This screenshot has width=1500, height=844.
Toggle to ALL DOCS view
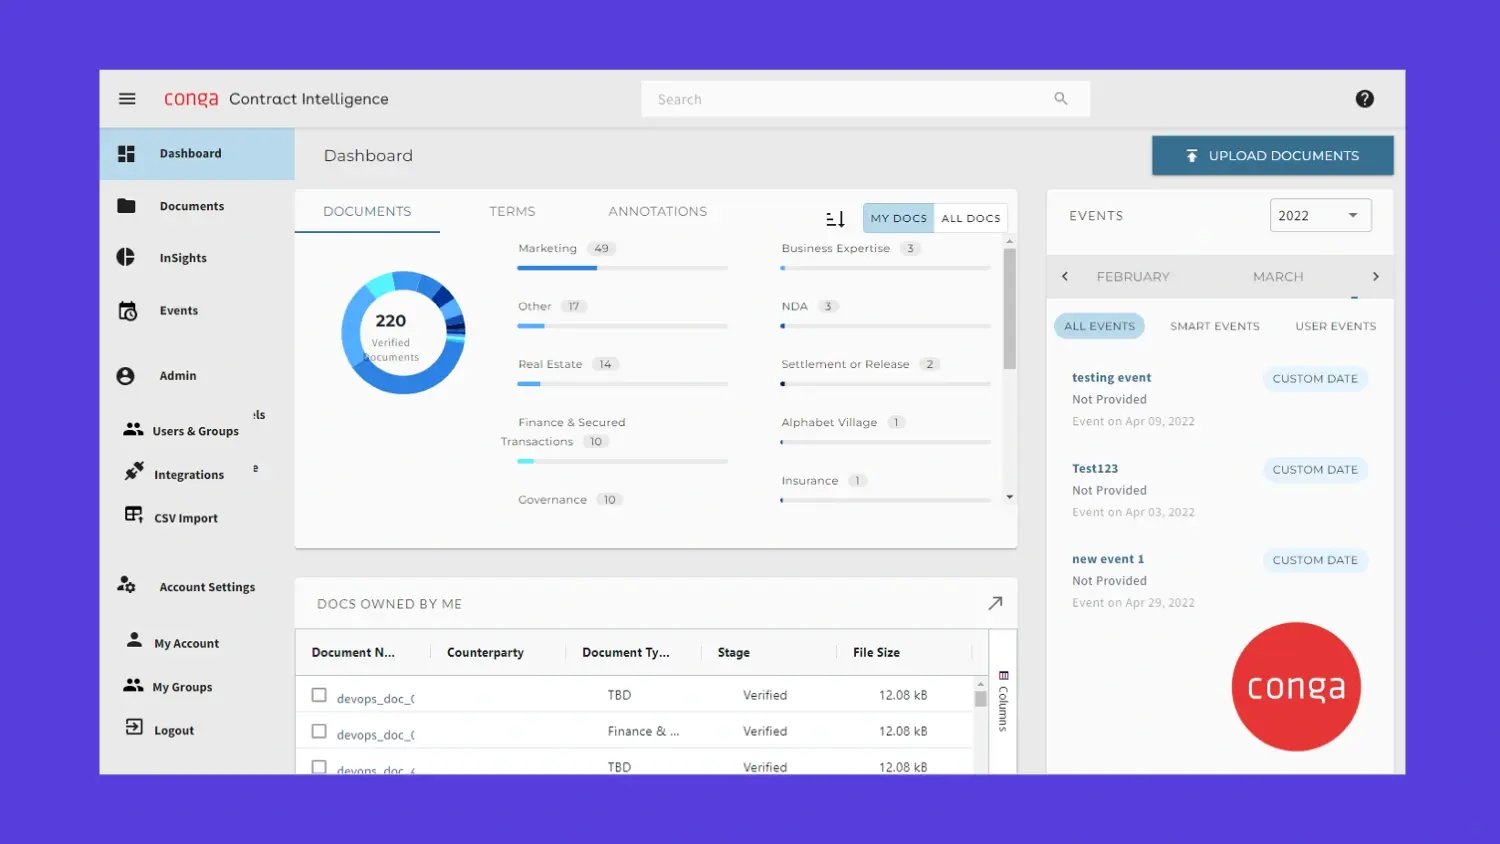click(x=970, y=218)
